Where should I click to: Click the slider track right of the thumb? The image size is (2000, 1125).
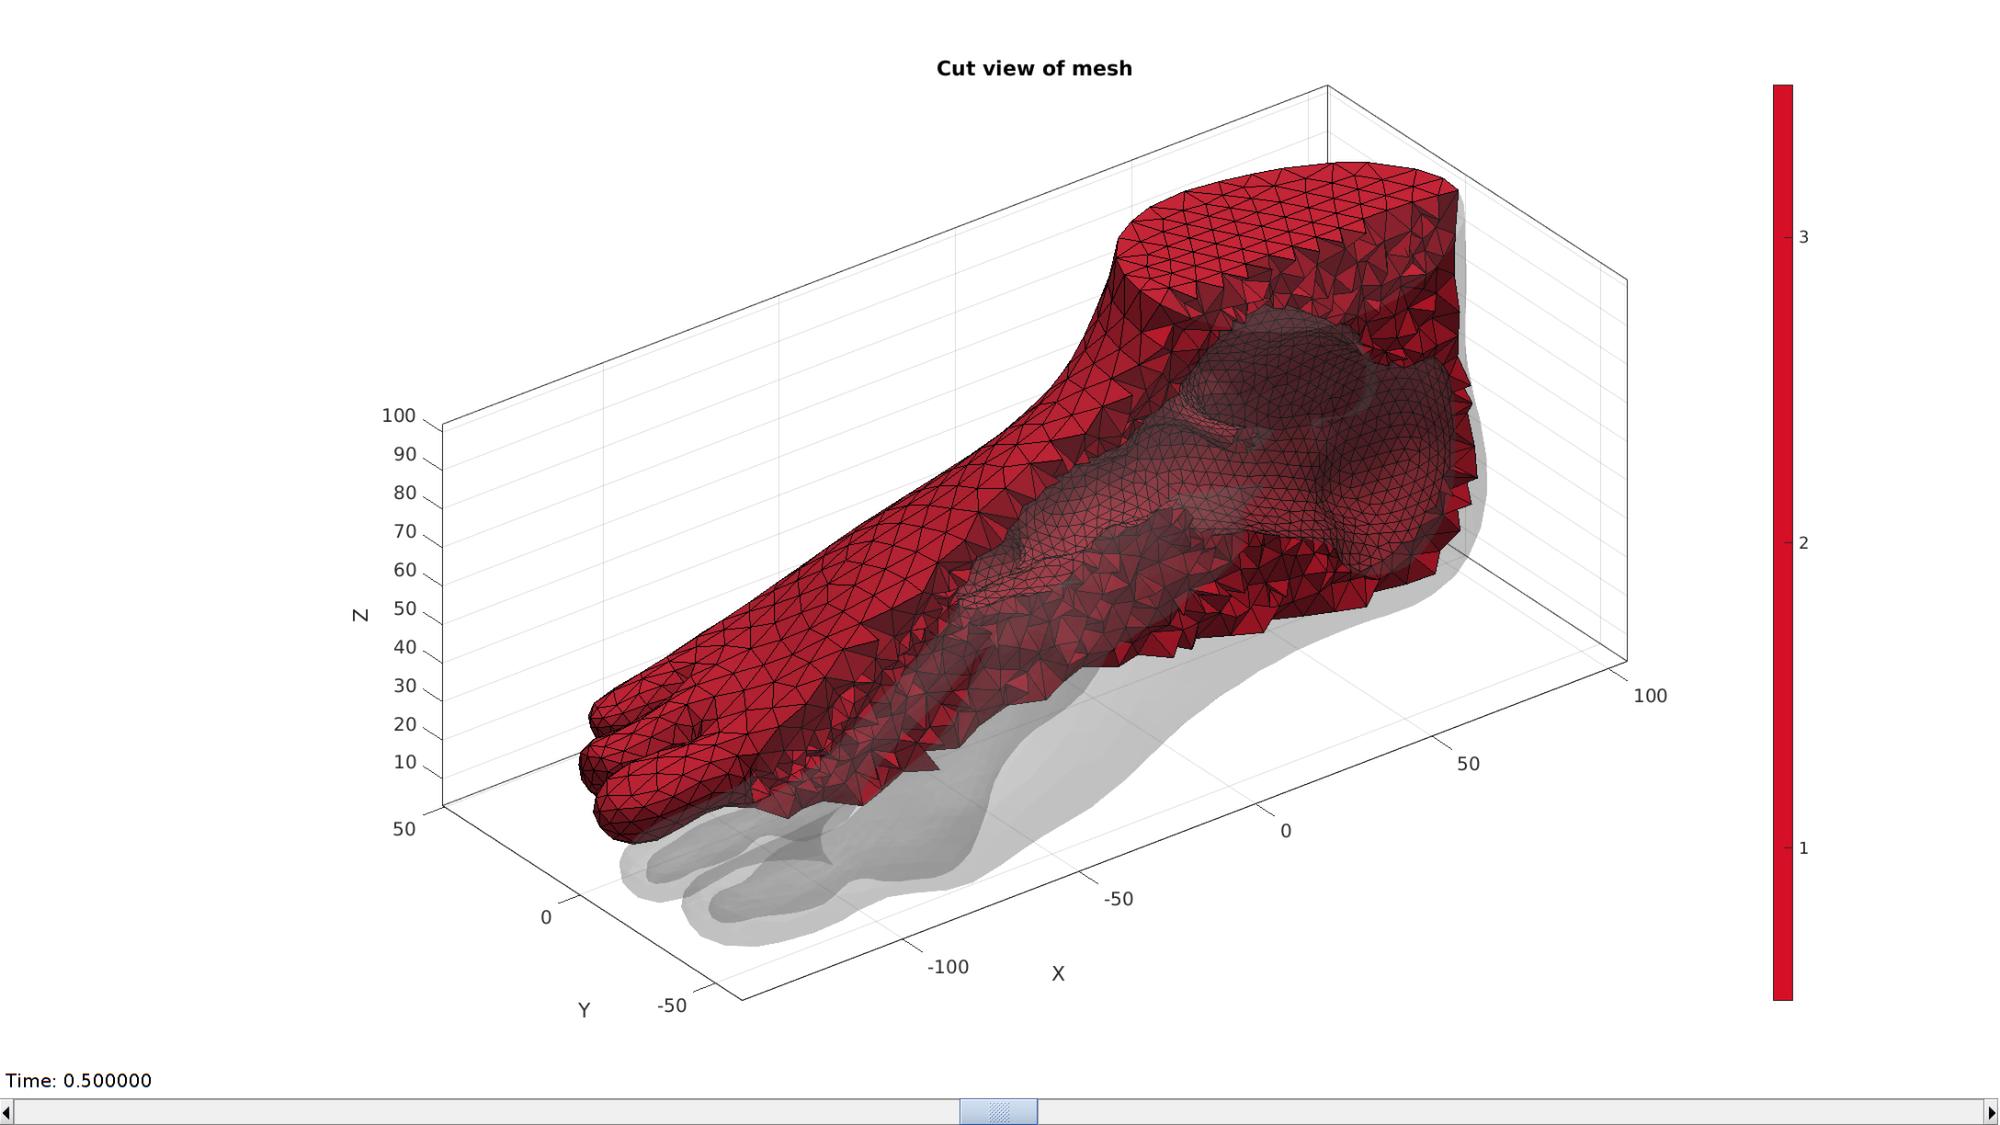1510,1112
